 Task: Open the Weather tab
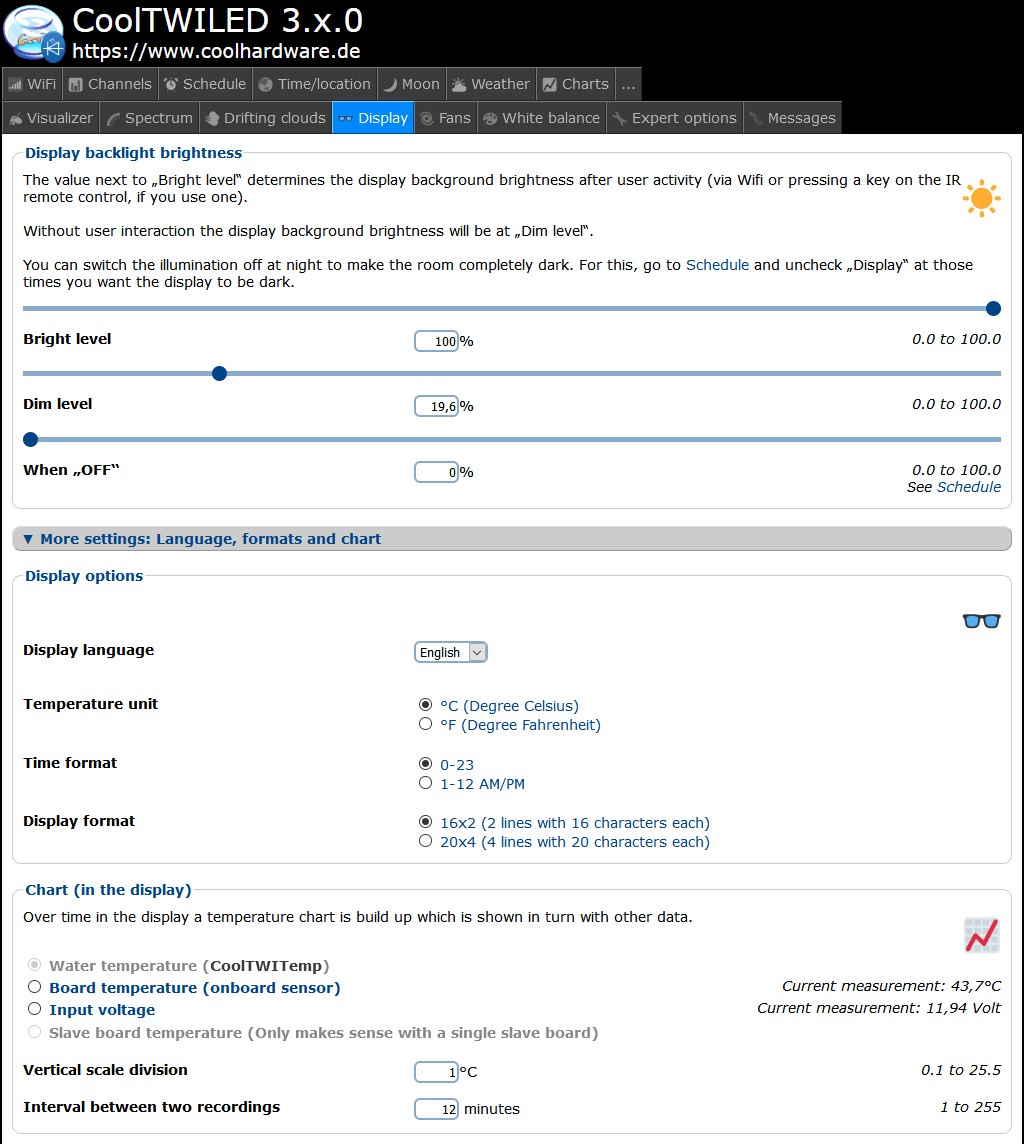pos(490,84)
